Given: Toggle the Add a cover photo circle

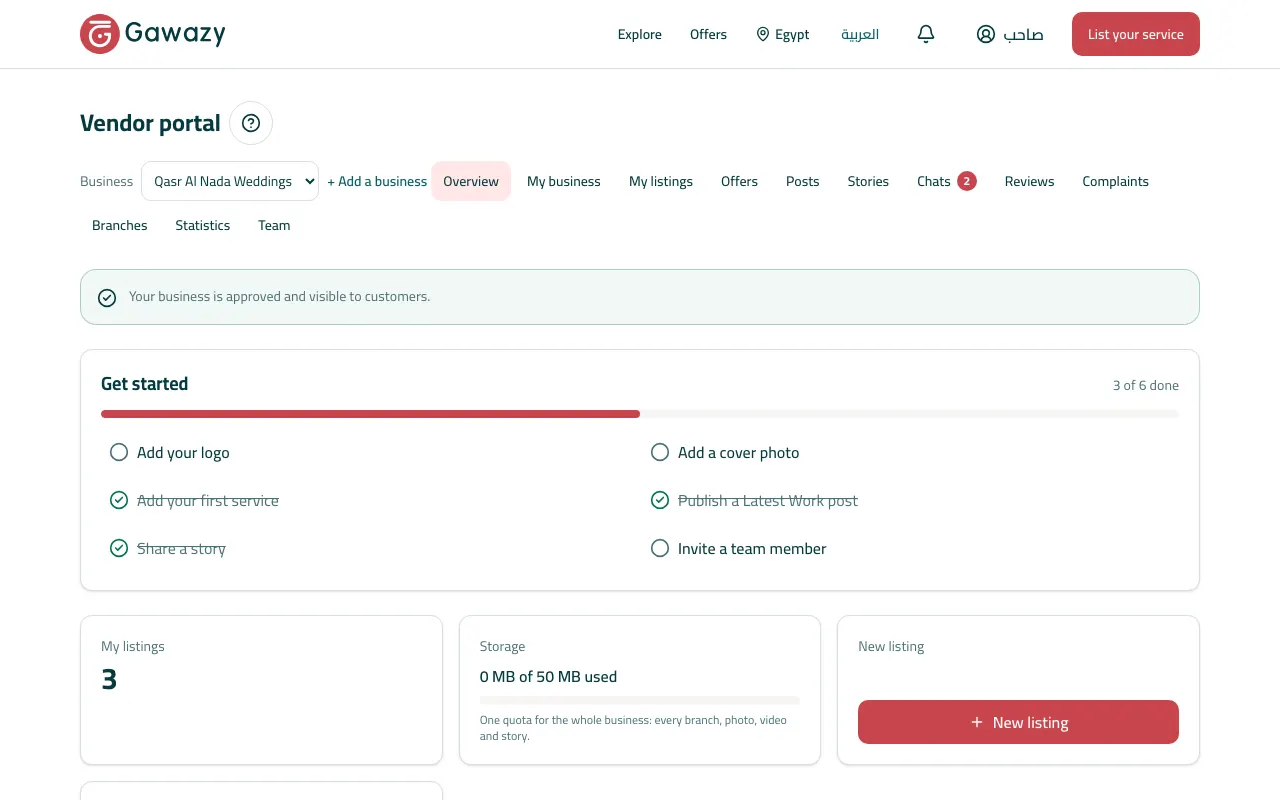Looking at the screenshot, I should point(660,452).
